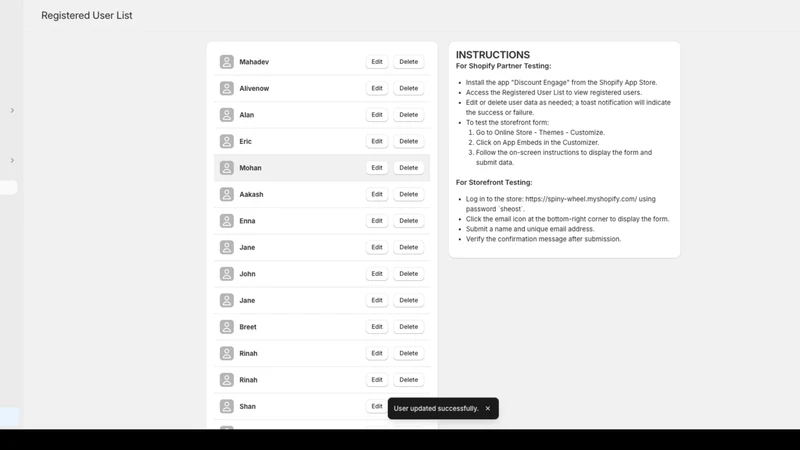Delete the user Breet
The image size is (800, 450).
409,327
